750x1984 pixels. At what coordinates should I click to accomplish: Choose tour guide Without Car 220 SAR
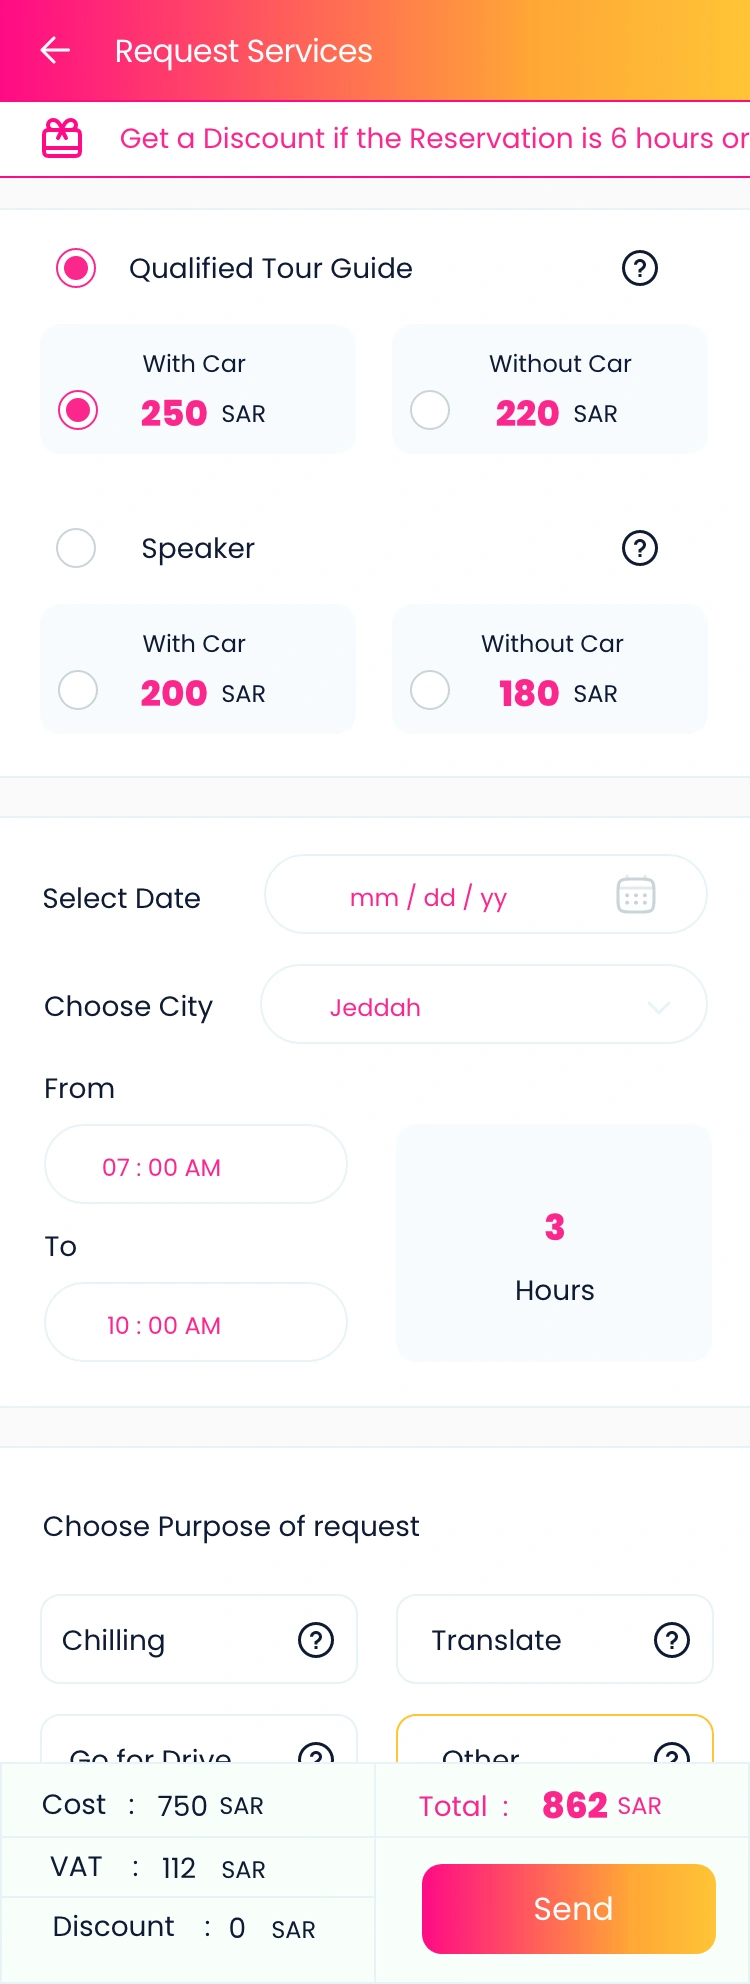click(x=430, y=410)
